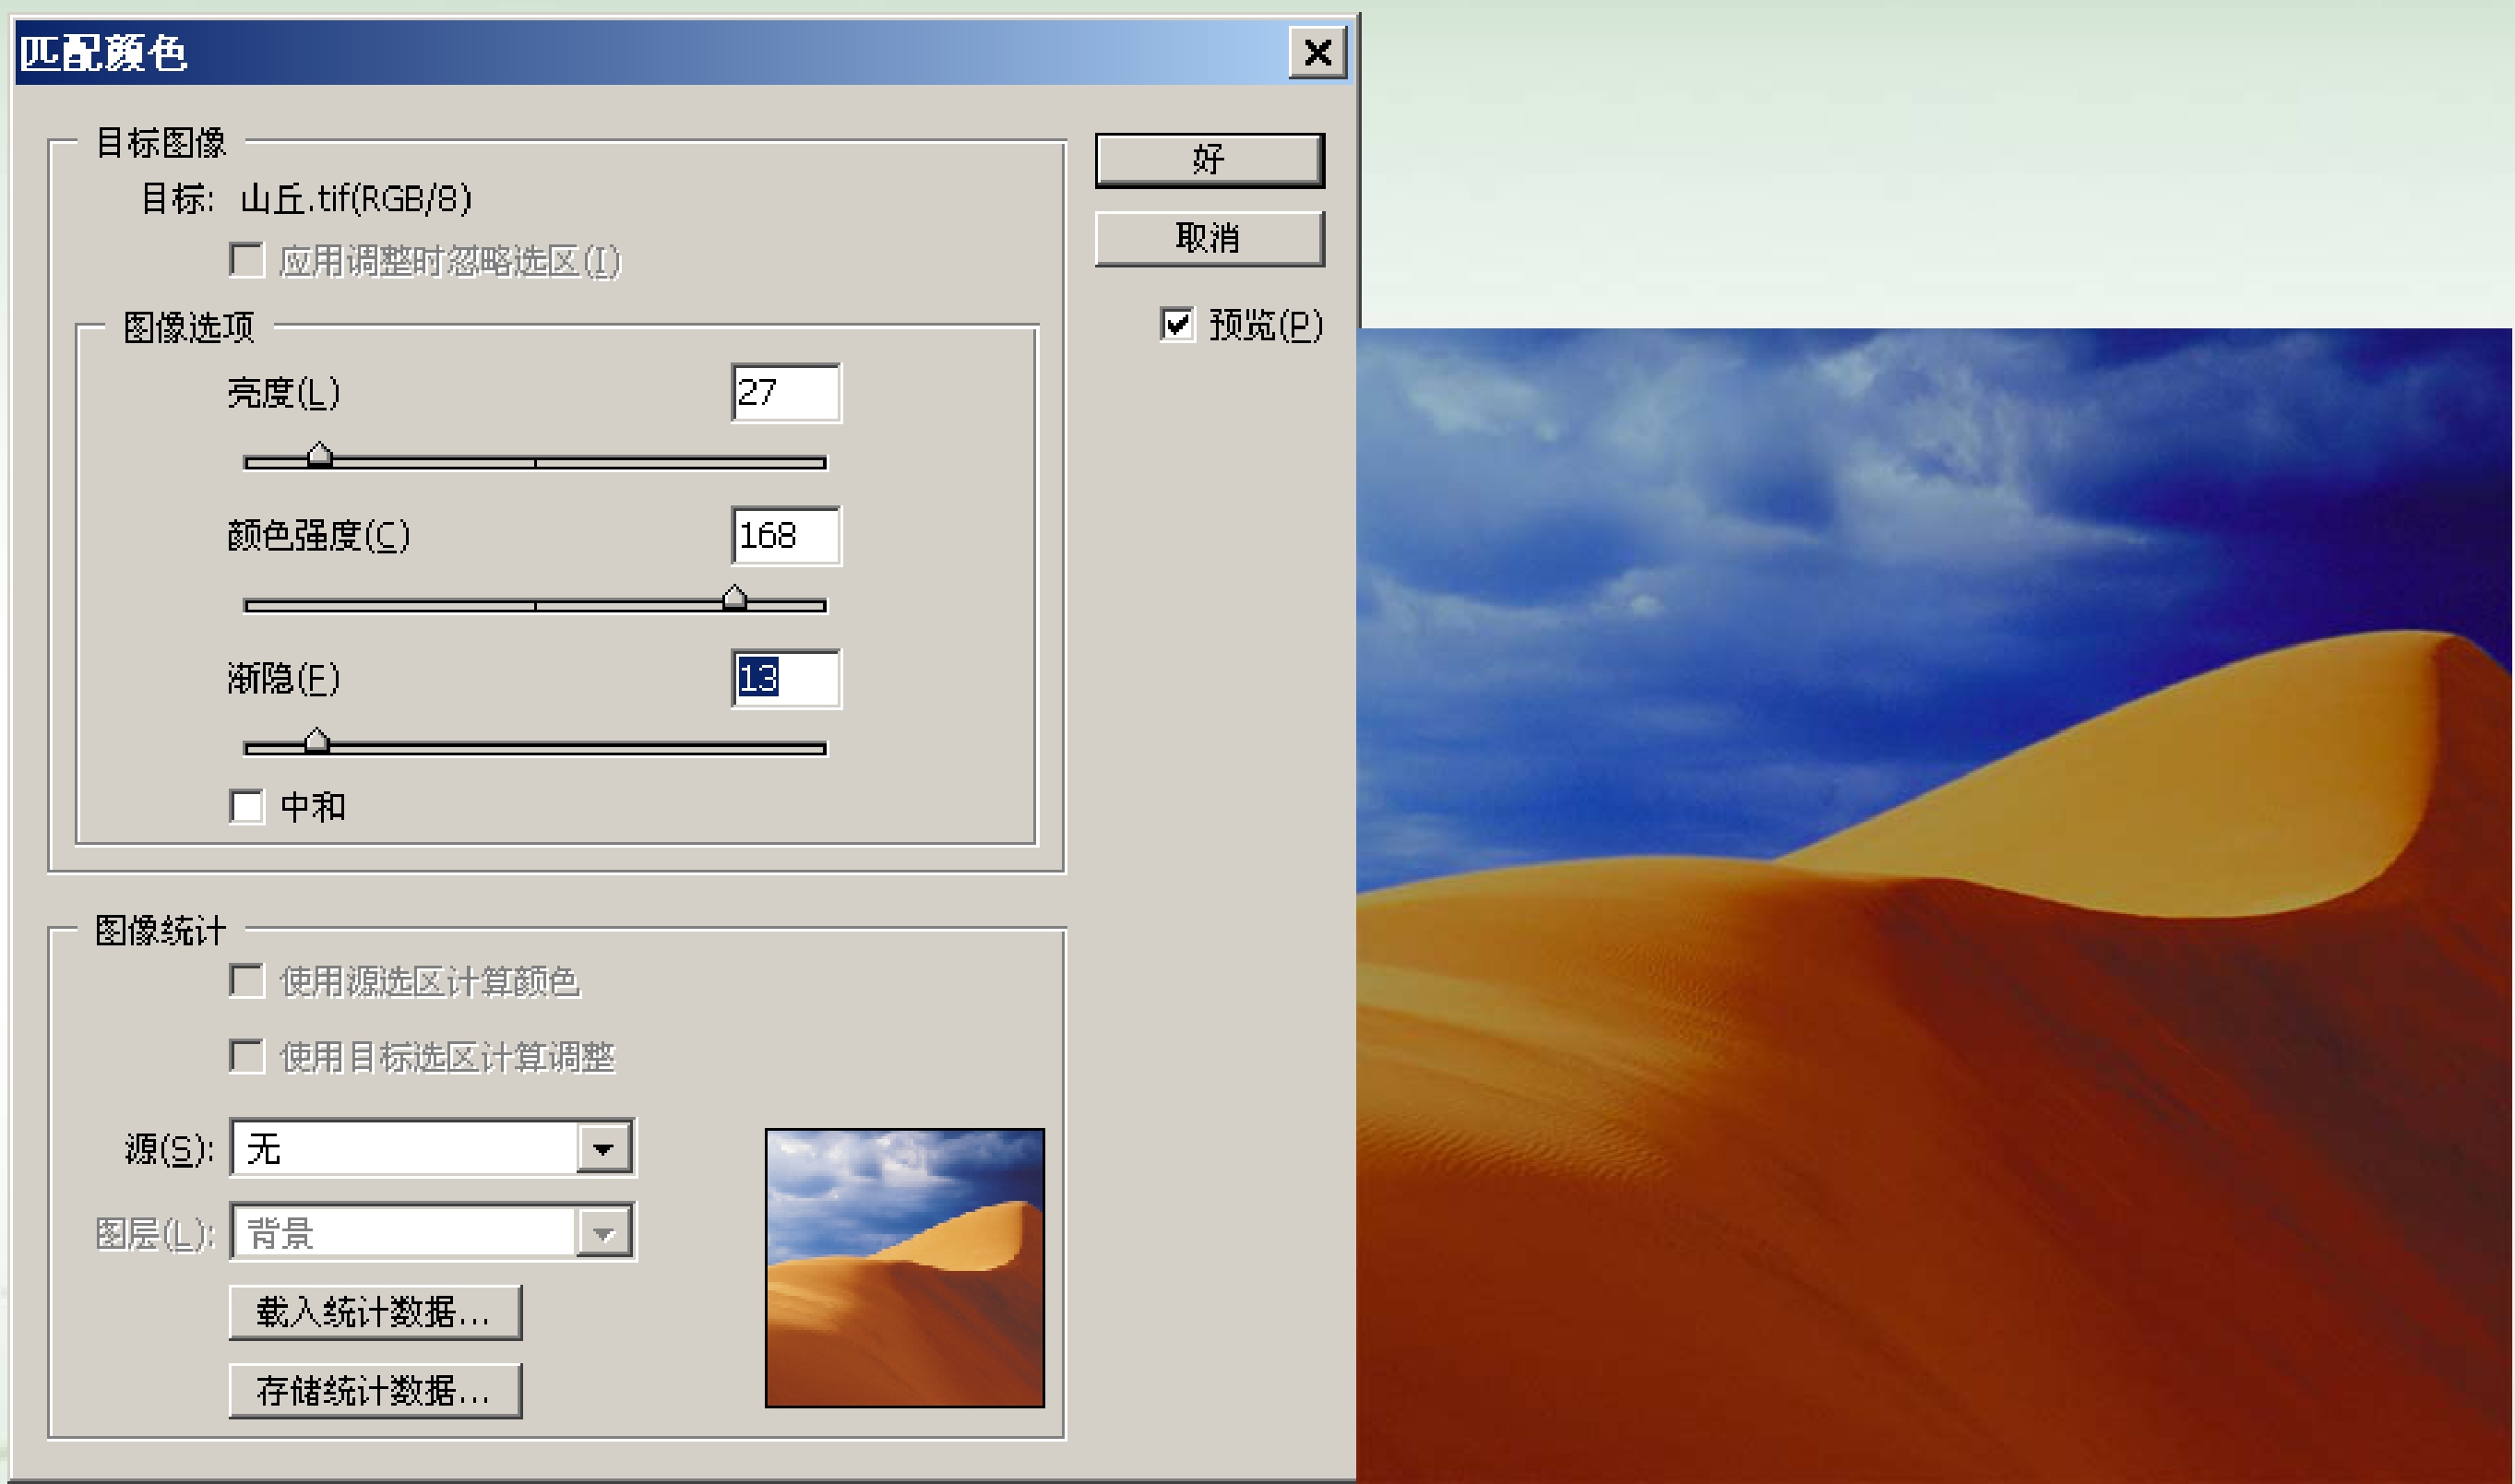Click the 源 combo box showing 无

405,1148
